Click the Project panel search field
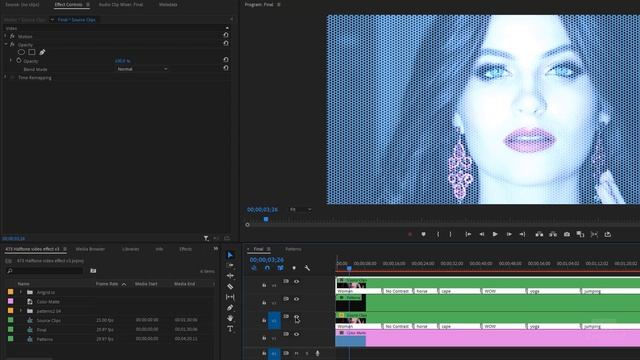 pyautogui.click(x=45, y=271)
